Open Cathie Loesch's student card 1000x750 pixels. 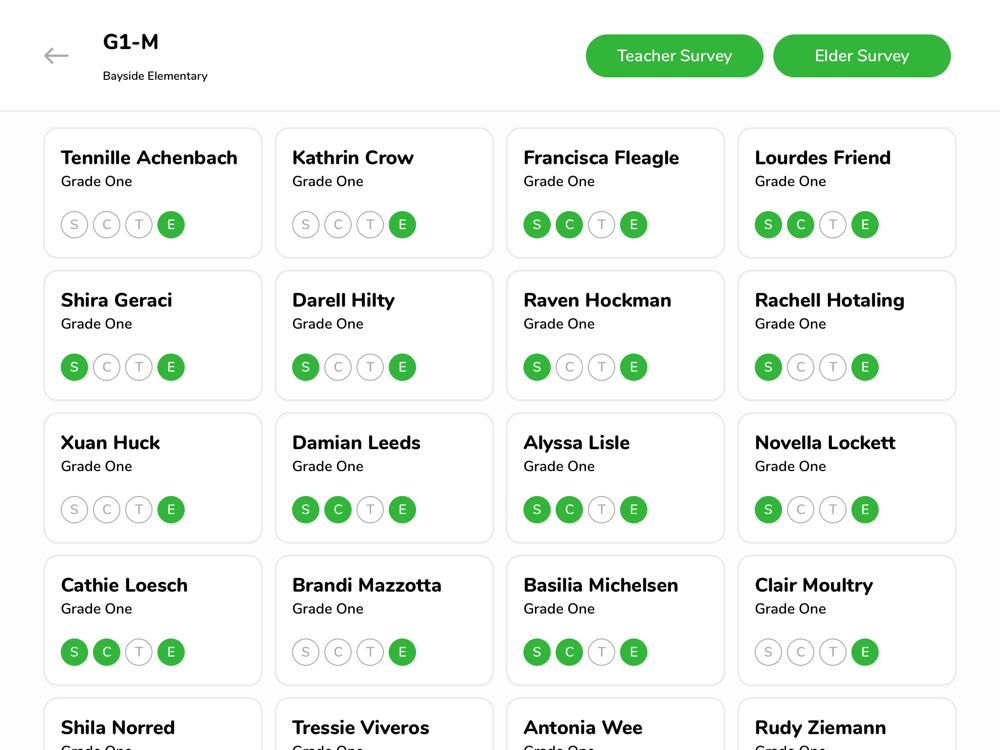tap(153, 621)
